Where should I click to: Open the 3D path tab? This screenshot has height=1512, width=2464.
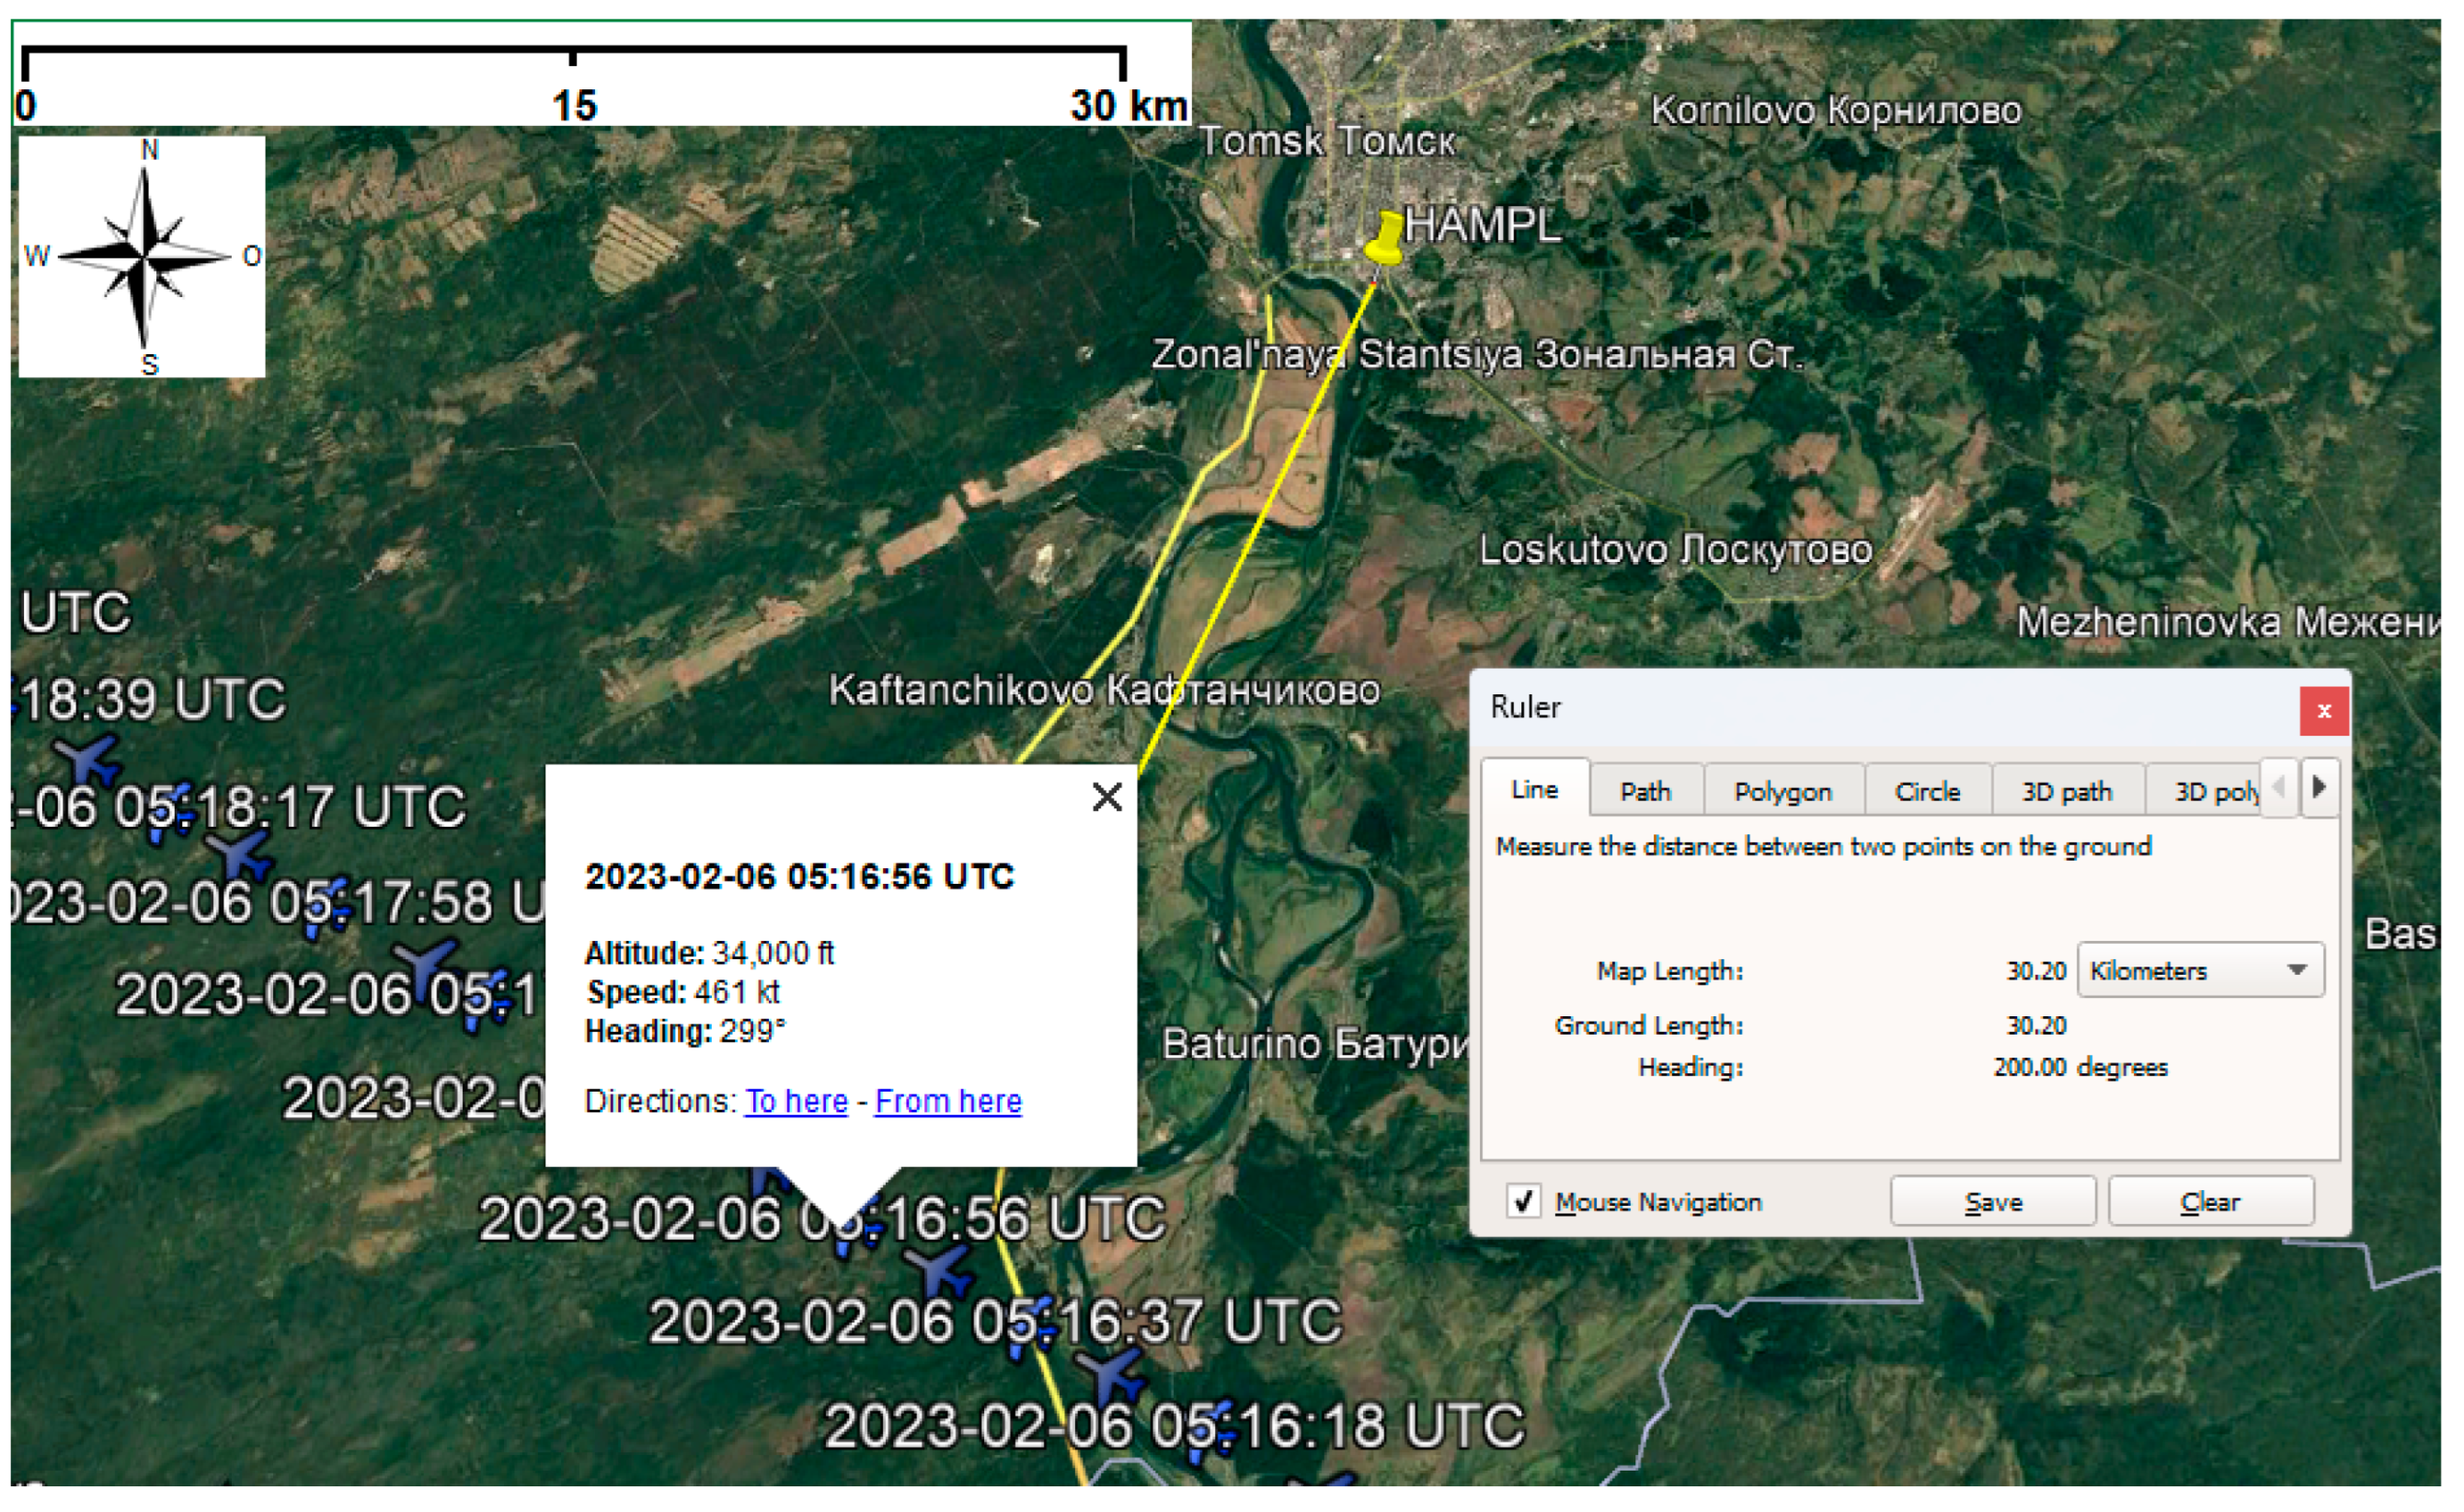click(x=2066, y=791)
